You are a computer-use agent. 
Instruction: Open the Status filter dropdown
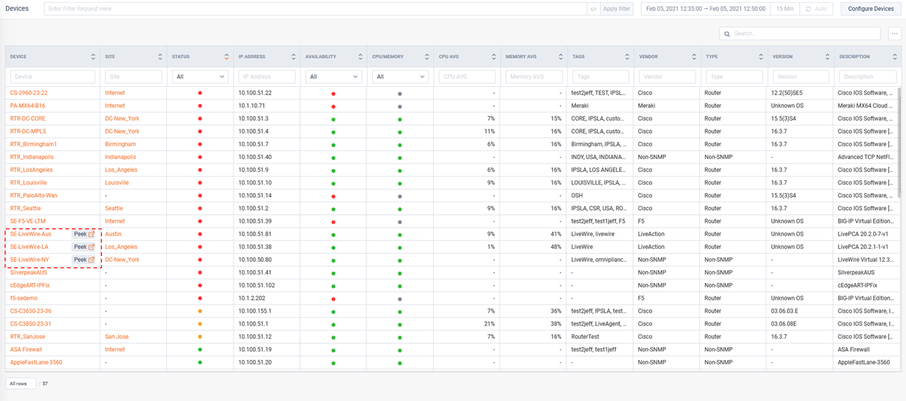tap(200, 76)
